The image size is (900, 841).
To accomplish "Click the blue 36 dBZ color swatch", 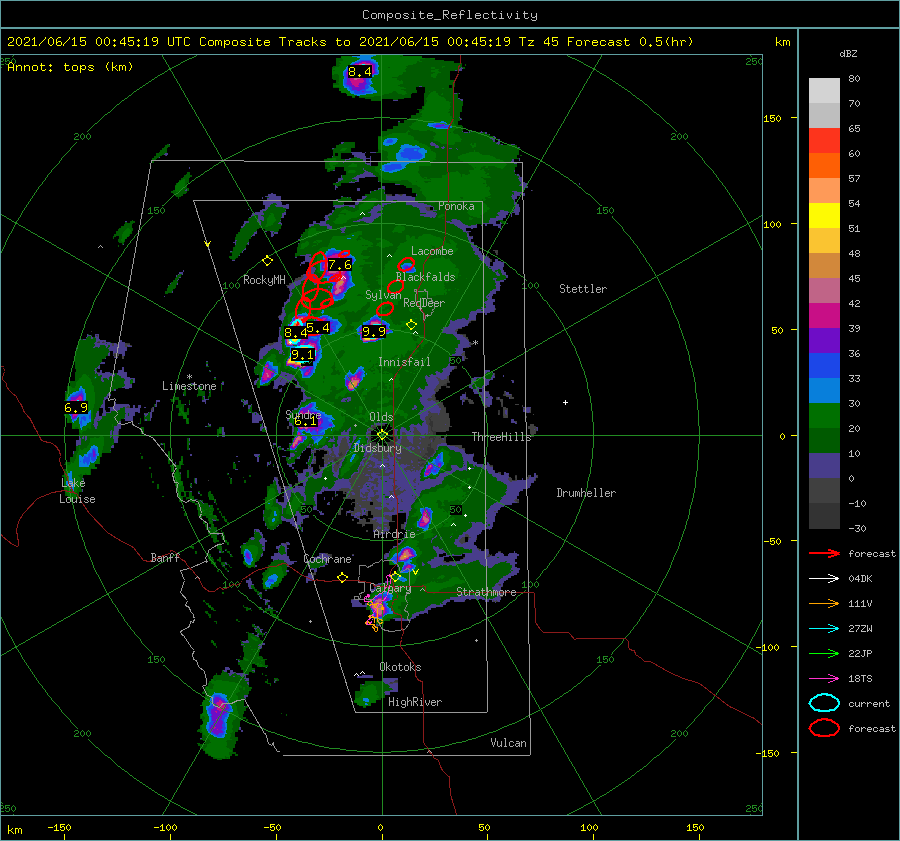I will (824, 365).
